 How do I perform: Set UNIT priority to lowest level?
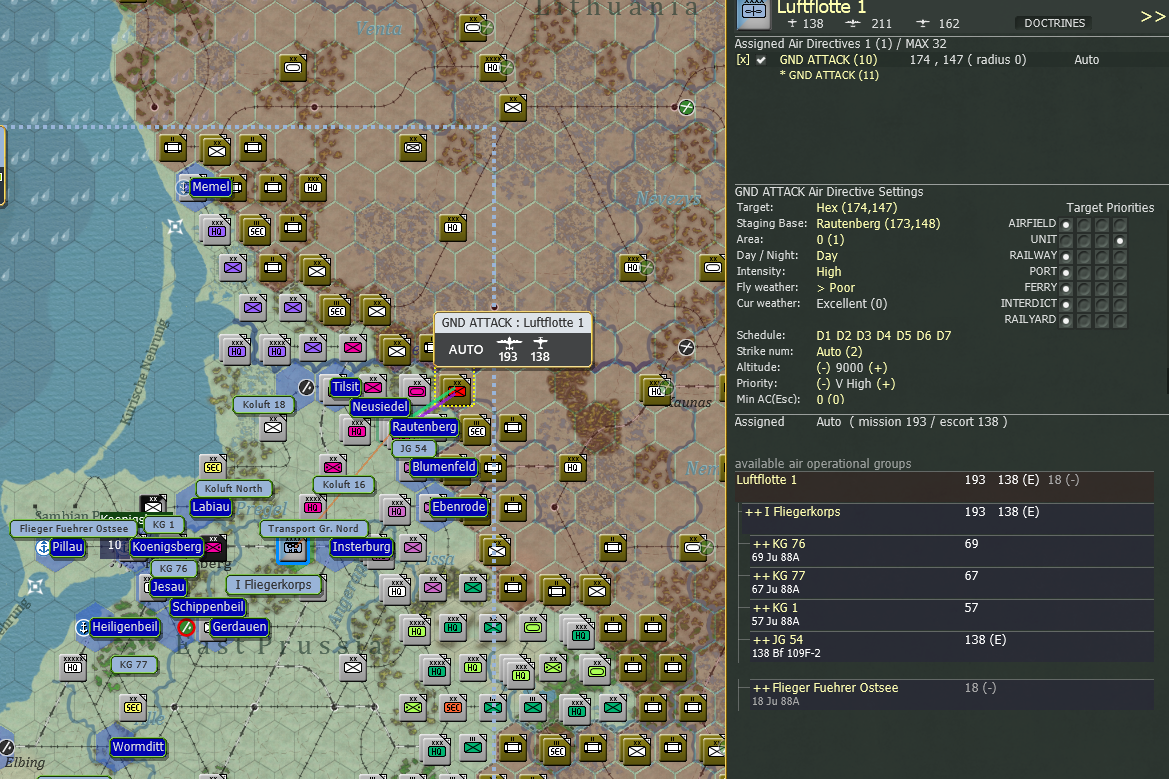click(1066, 240)
